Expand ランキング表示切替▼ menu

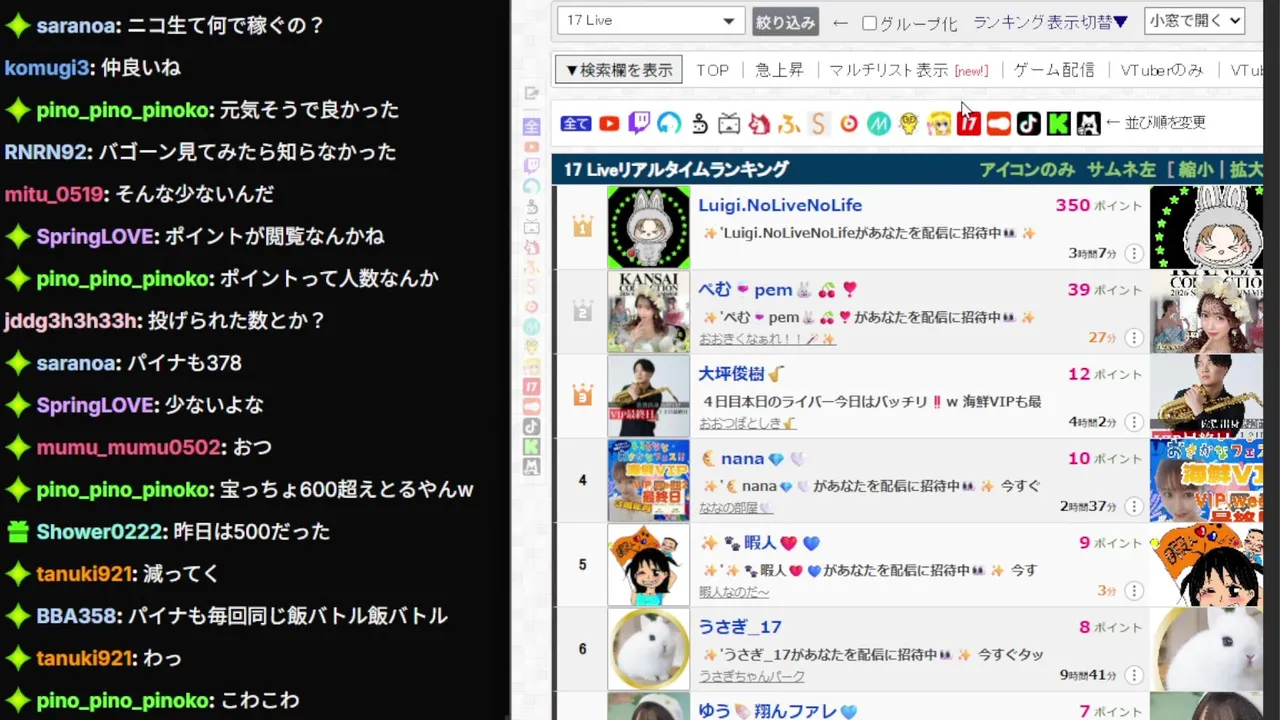1050,22
